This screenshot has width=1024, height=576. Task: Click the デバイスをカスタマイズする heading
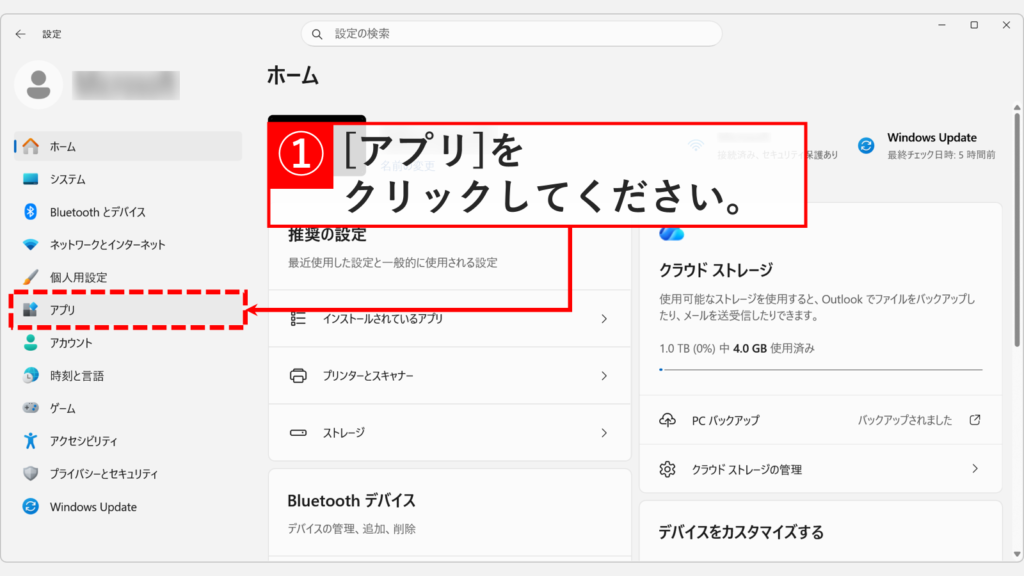741,532
